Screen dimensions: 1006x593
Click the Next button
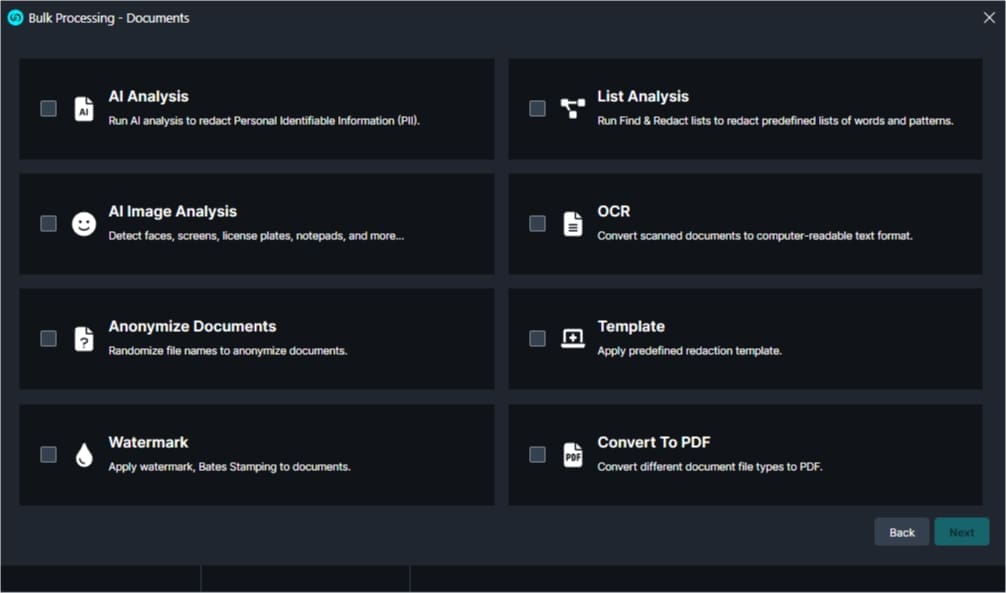(x=961, y=532)
